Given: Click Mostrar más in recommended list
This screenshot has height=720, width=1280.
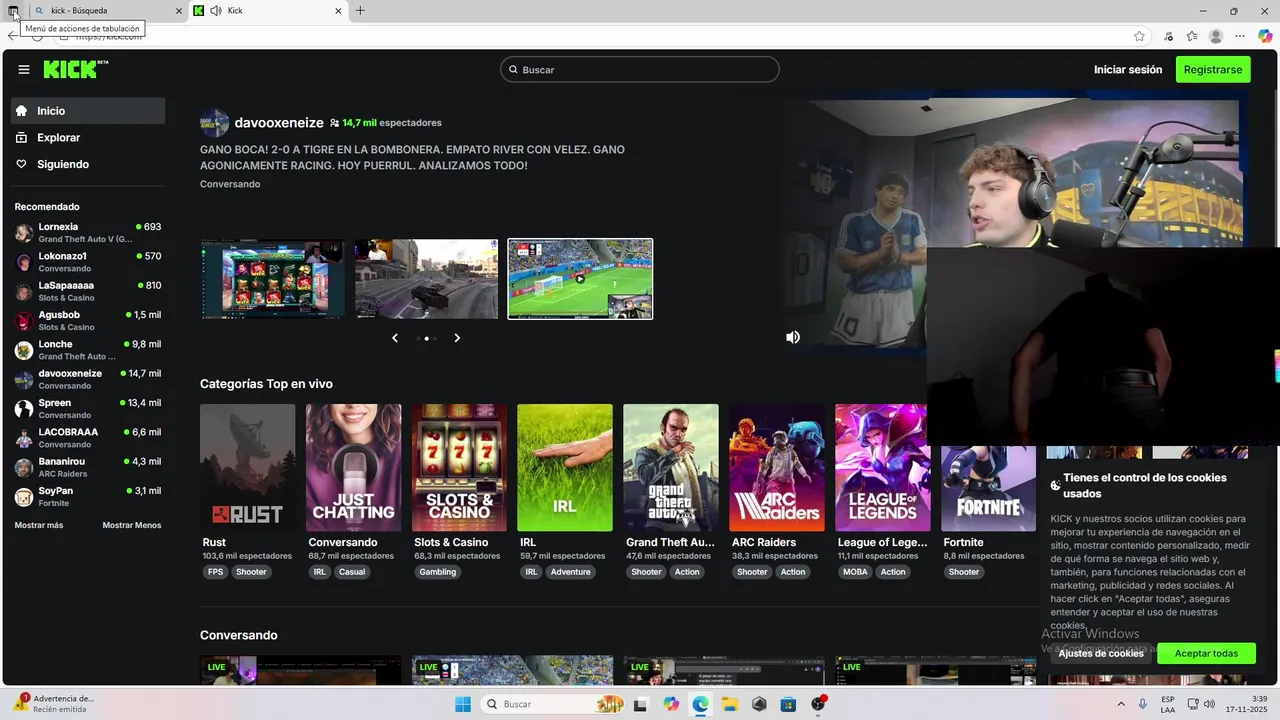Looking at the screenshot, I should tap(39, 525).
